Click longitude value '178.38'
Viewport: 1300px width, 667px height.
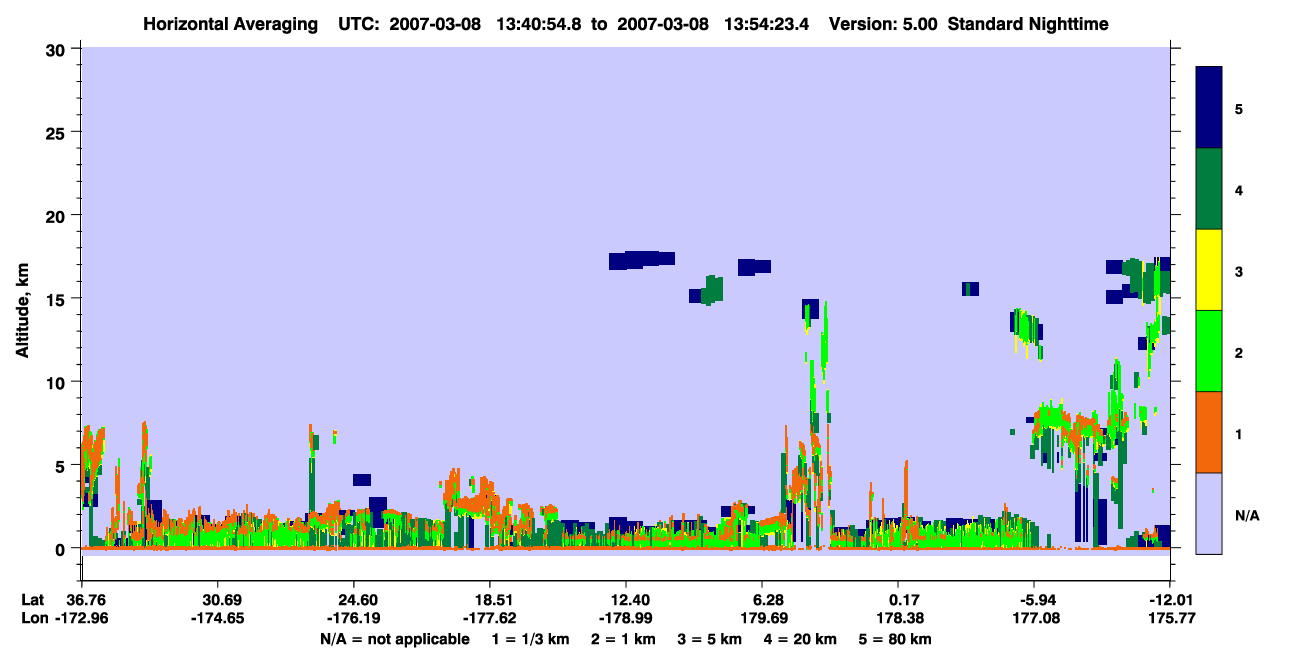click(x=898, y=619)
